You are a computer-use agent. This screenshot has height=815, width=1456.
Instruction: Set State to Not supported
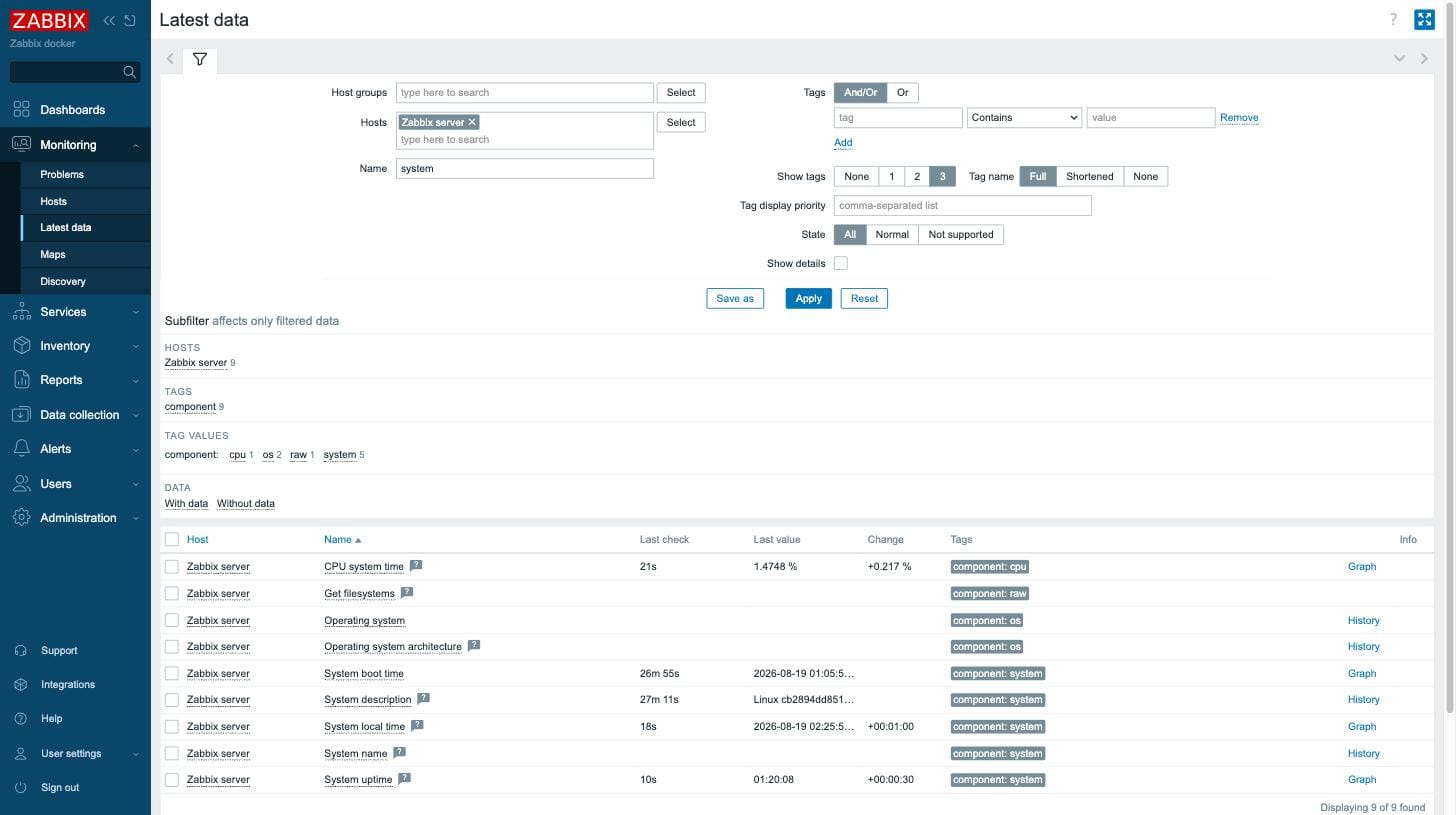tap(960, 235)
